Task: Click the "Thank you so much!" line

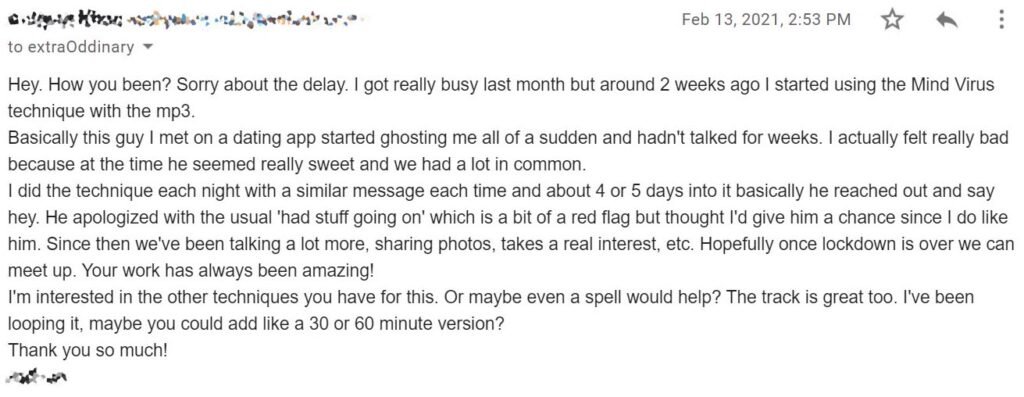Action: (88, 350)
